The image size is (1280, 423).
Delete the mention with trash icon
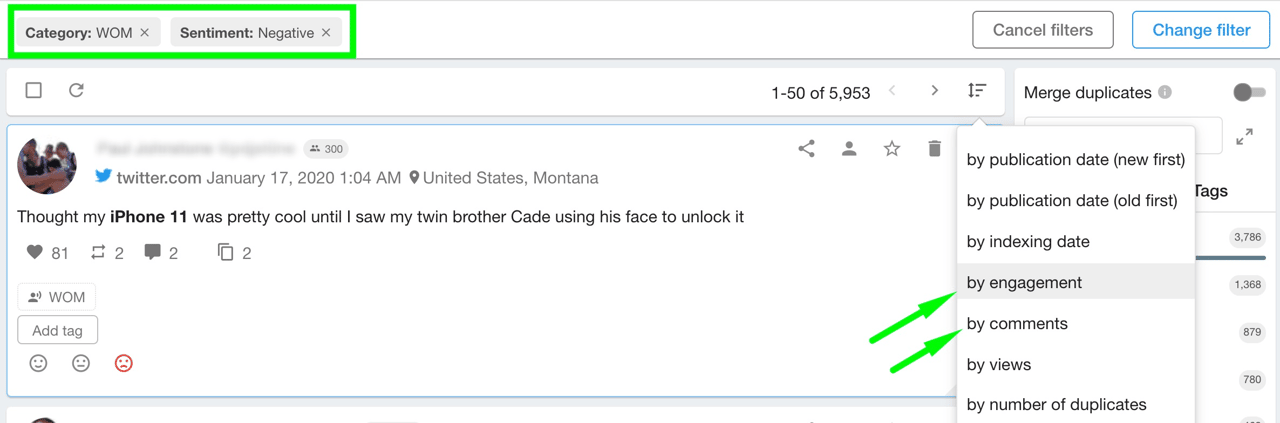pos(934,149)
